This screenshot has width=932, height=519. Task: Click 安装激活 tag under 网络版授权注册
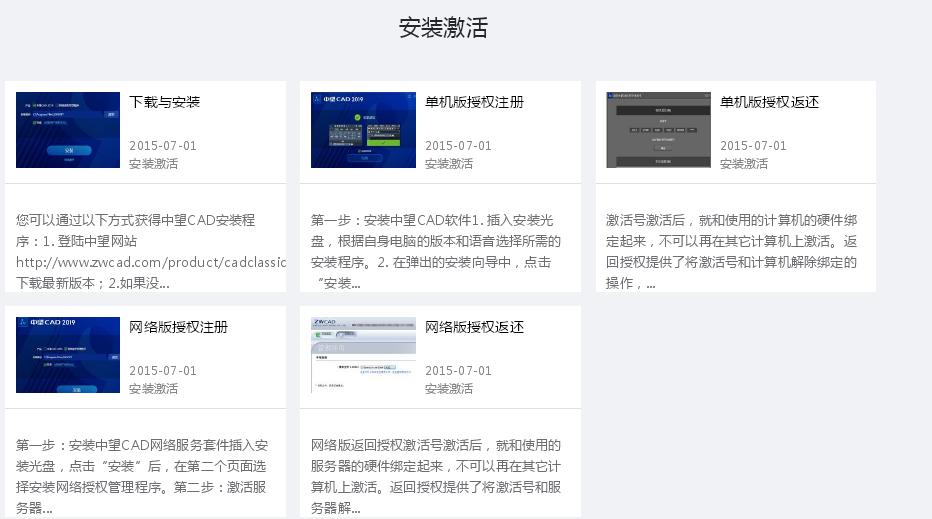[153, 388]
